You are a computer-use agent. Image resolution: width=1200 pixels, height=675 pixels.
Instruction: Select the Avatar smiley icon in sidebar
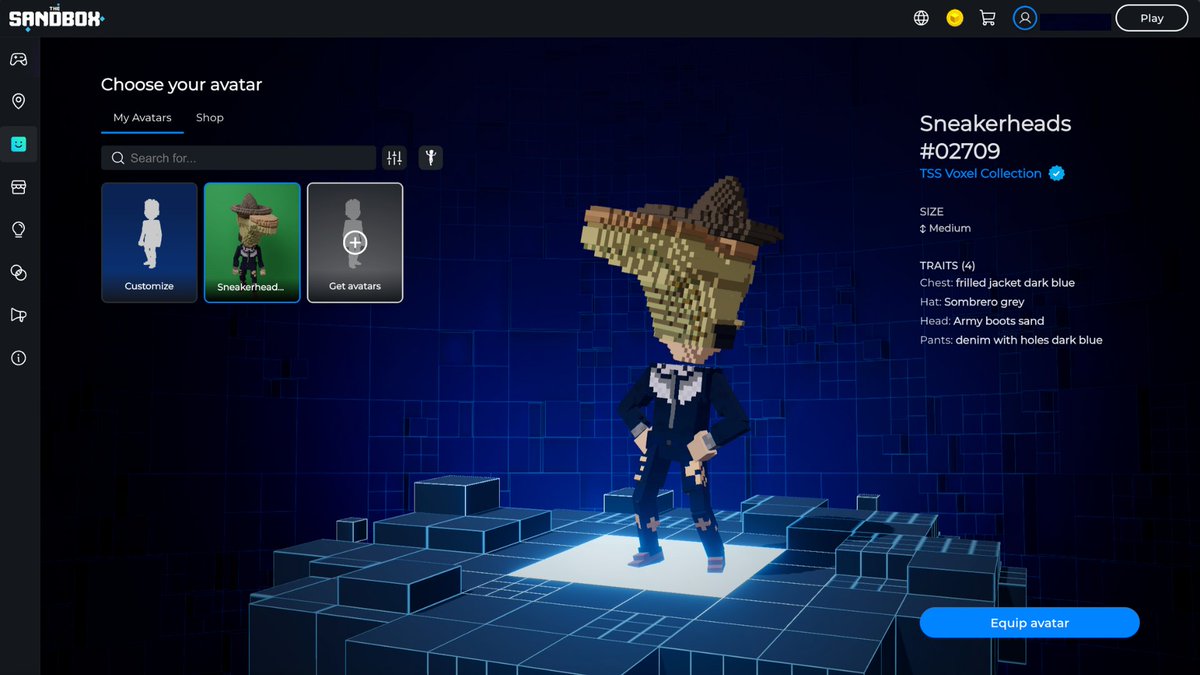18,144
